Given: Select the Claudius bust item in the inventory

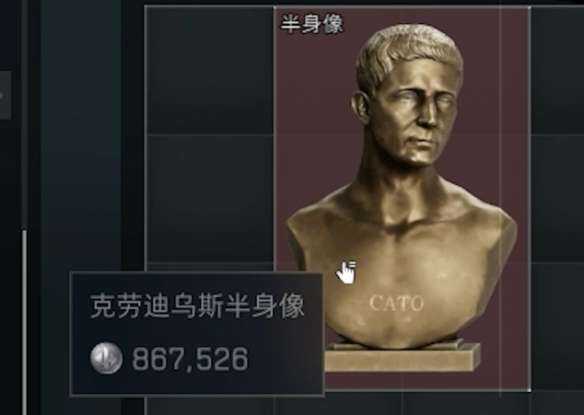Looking at the screenshot, I should coord(402,198).
